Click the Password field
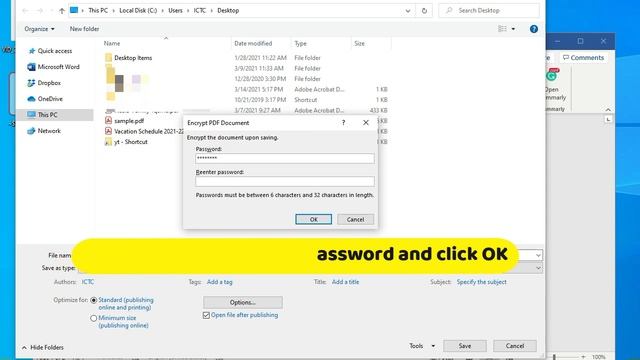This screenshot has height=360, width=640. tap(284, 158)
